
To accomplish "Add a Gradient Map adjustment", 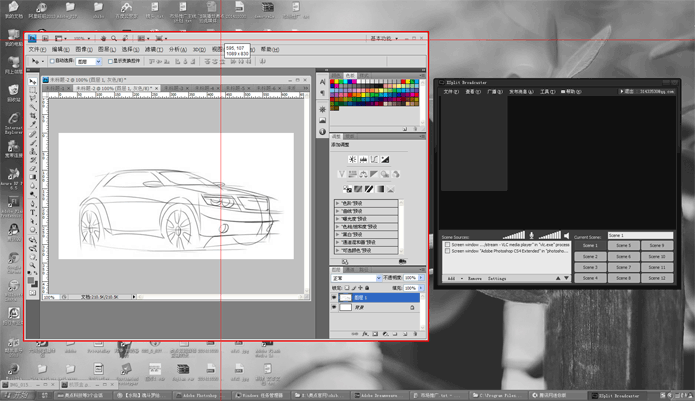I will tap(380, 189).
